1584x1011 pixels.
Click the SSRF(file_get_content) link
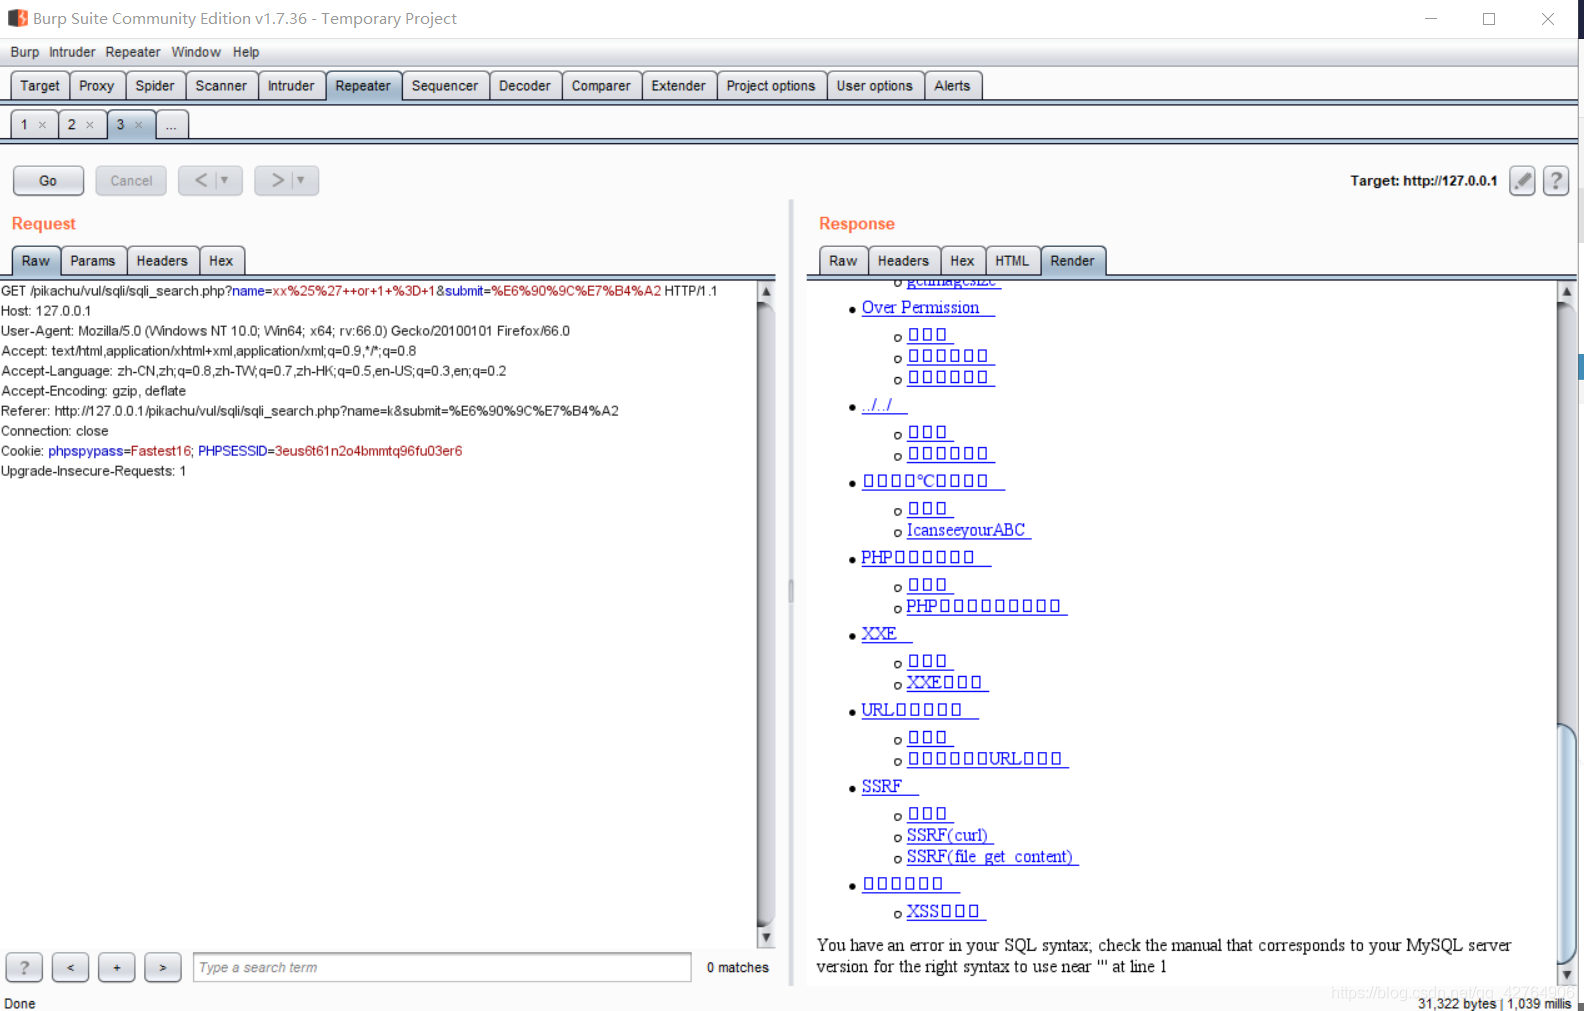(x=992, y=857)
